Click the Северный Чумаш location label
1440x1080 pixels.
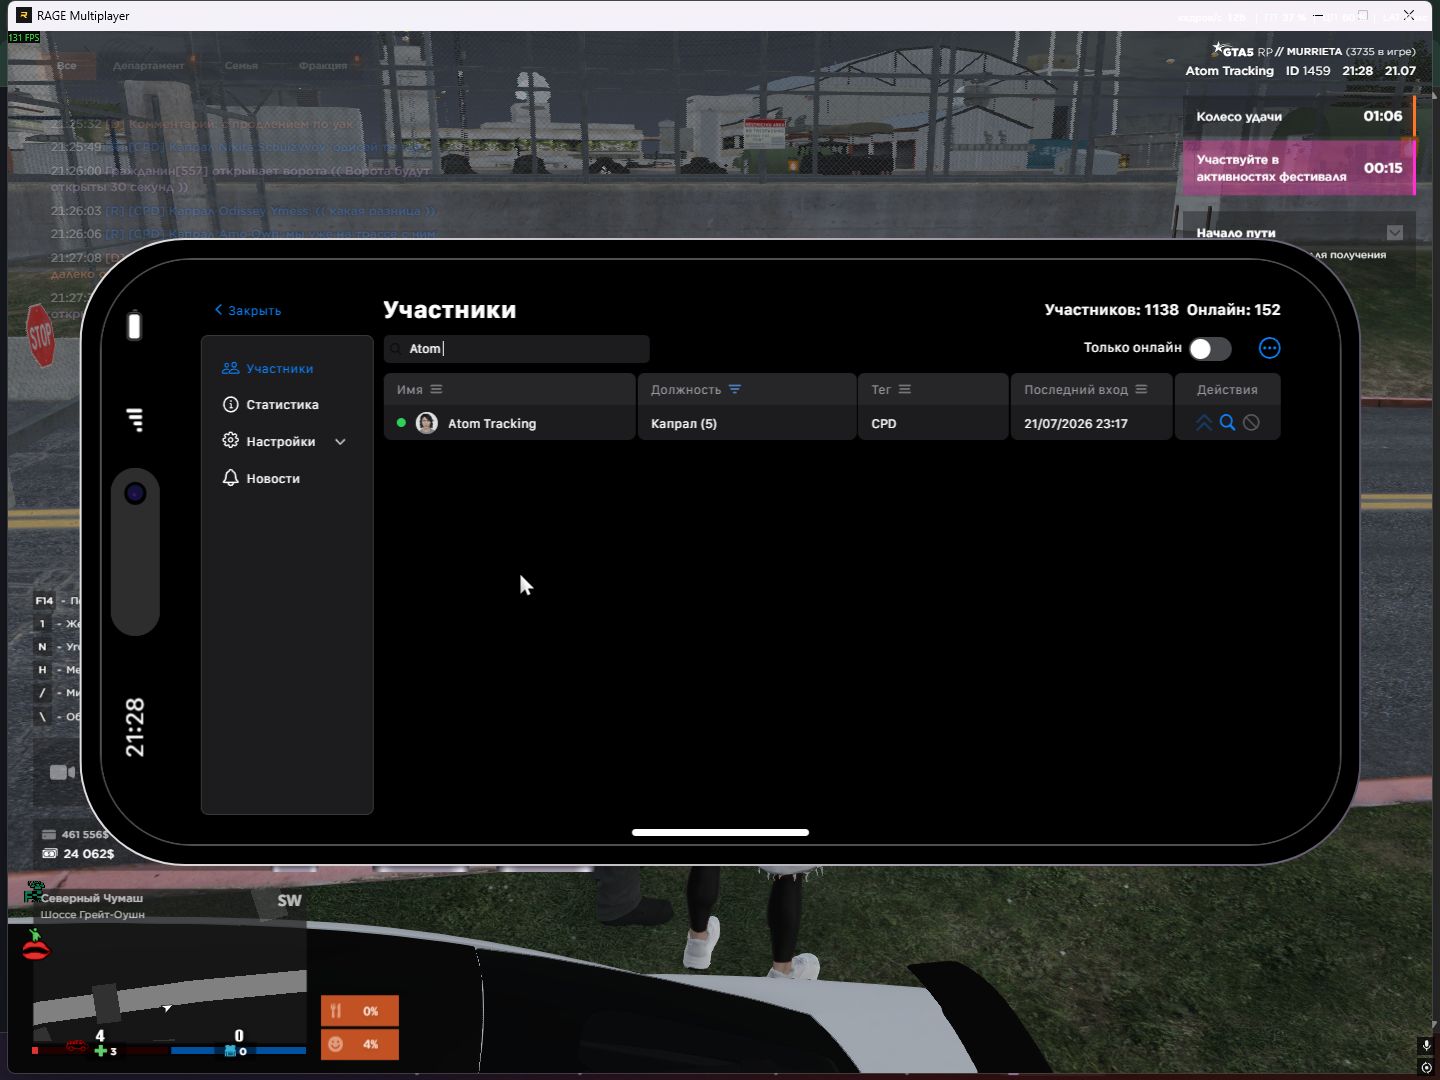tap(92, 898)
